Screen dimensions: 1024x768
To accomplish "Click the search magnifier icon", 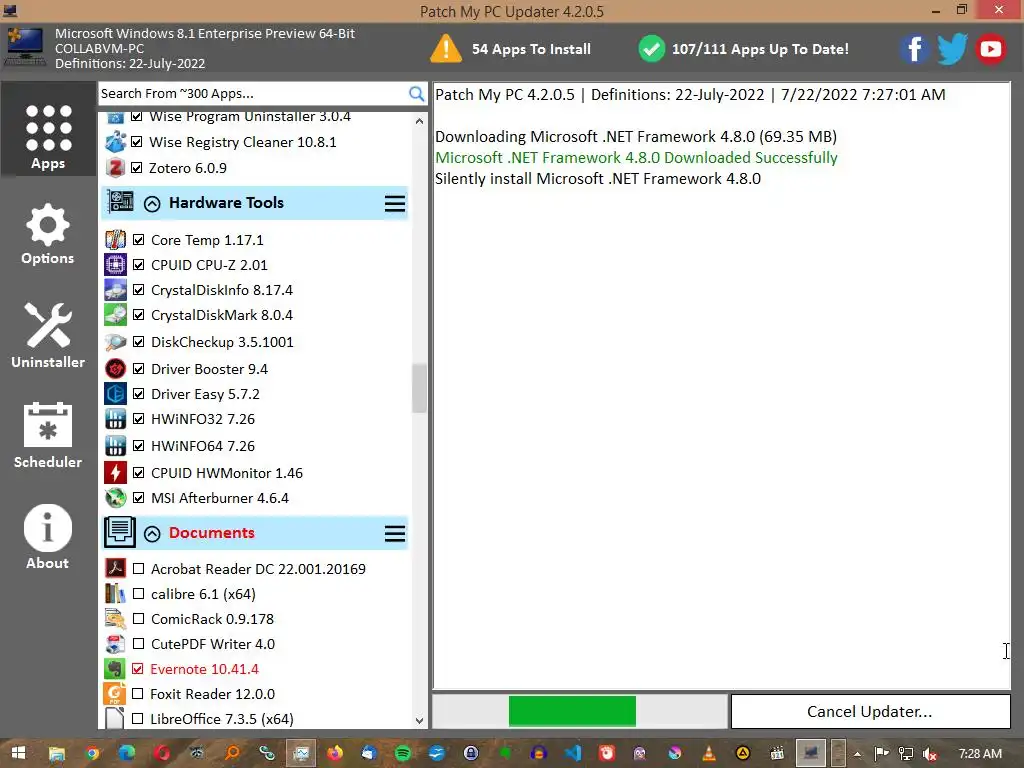I will (x=416, y=93).
